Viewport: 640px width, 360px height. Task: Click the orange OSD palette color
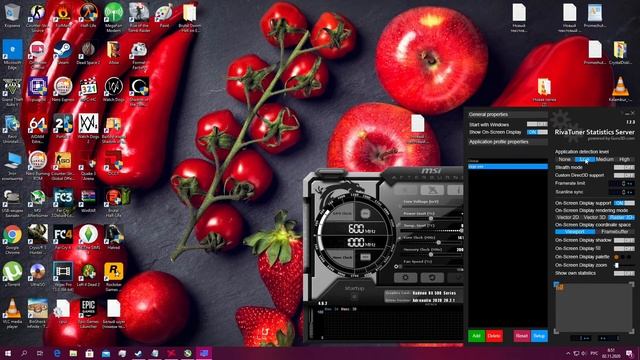(617, 257)
